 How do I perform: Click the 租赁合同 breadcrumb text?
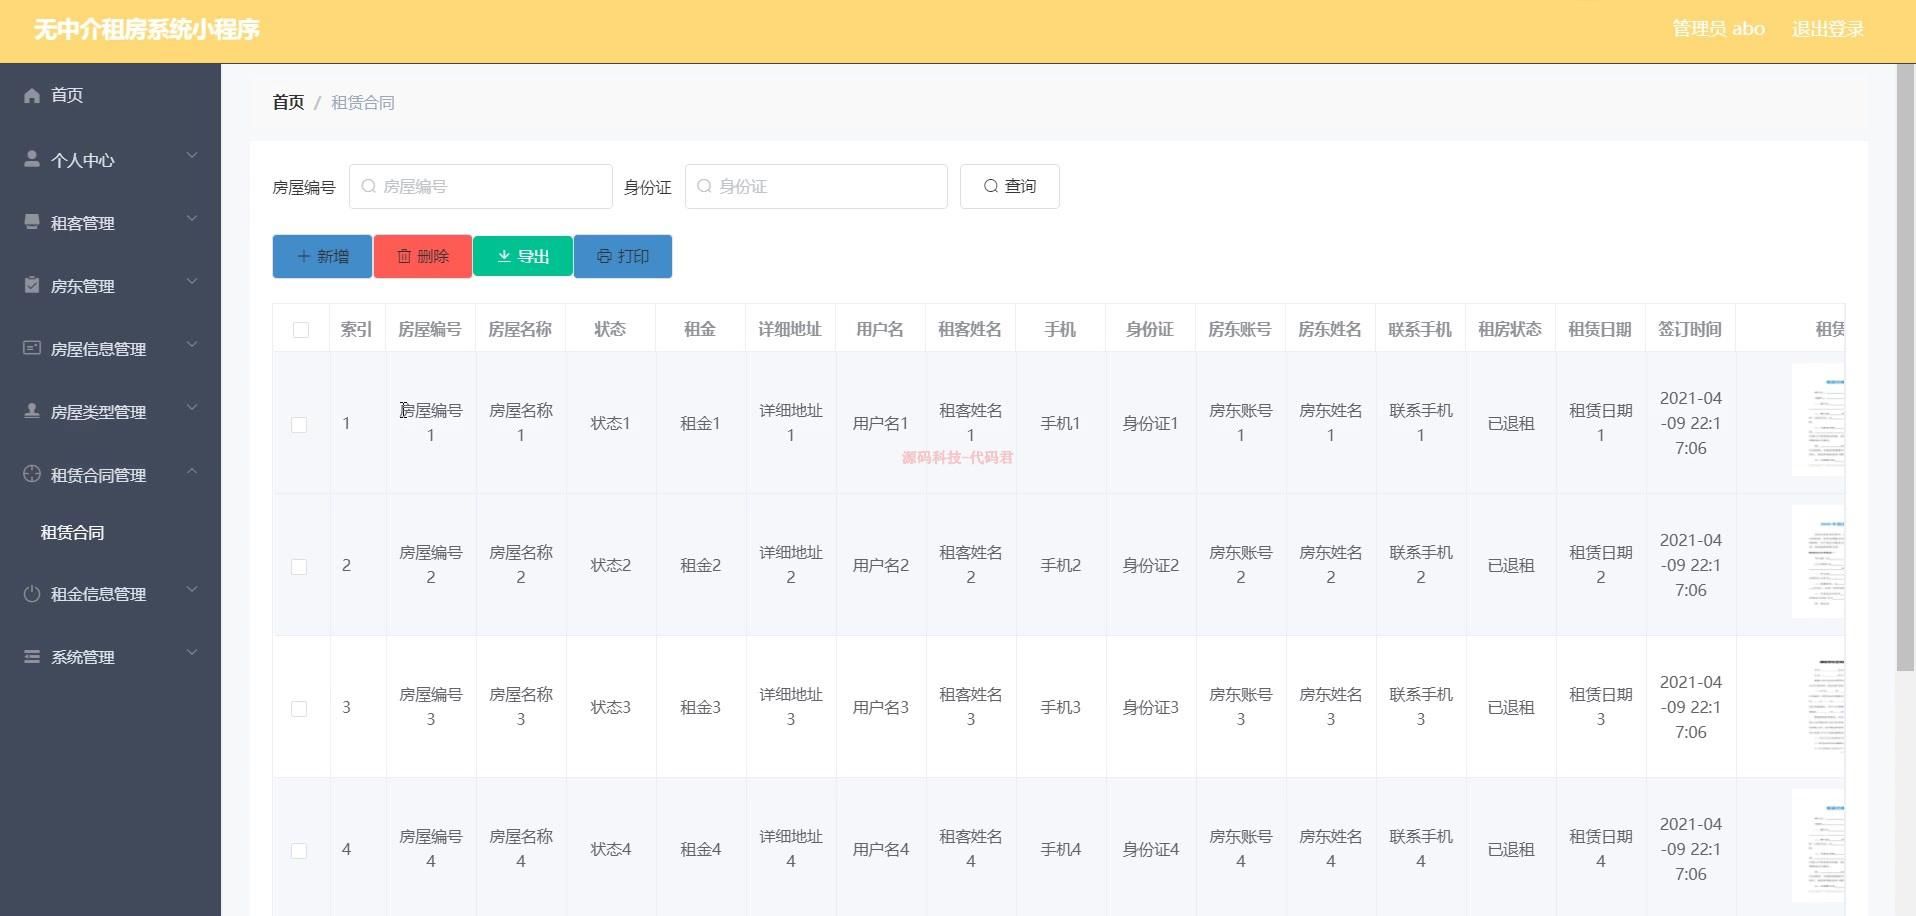click(x=363, y=102)
